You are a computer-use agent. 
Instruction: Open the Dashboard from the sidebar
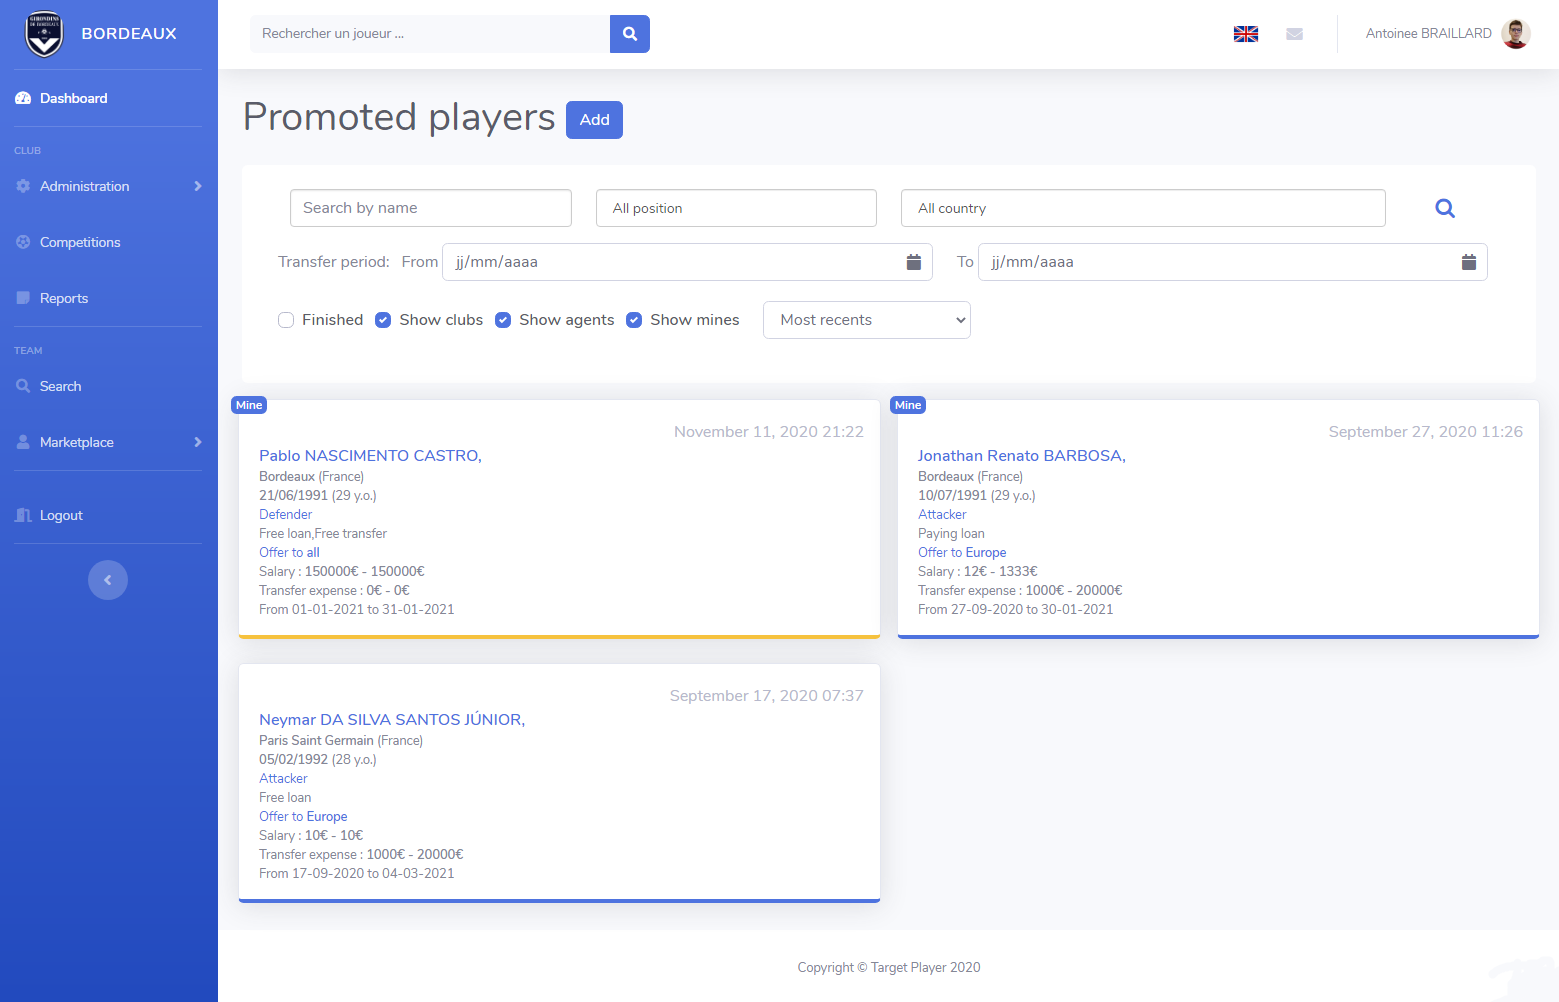point(72,98)
